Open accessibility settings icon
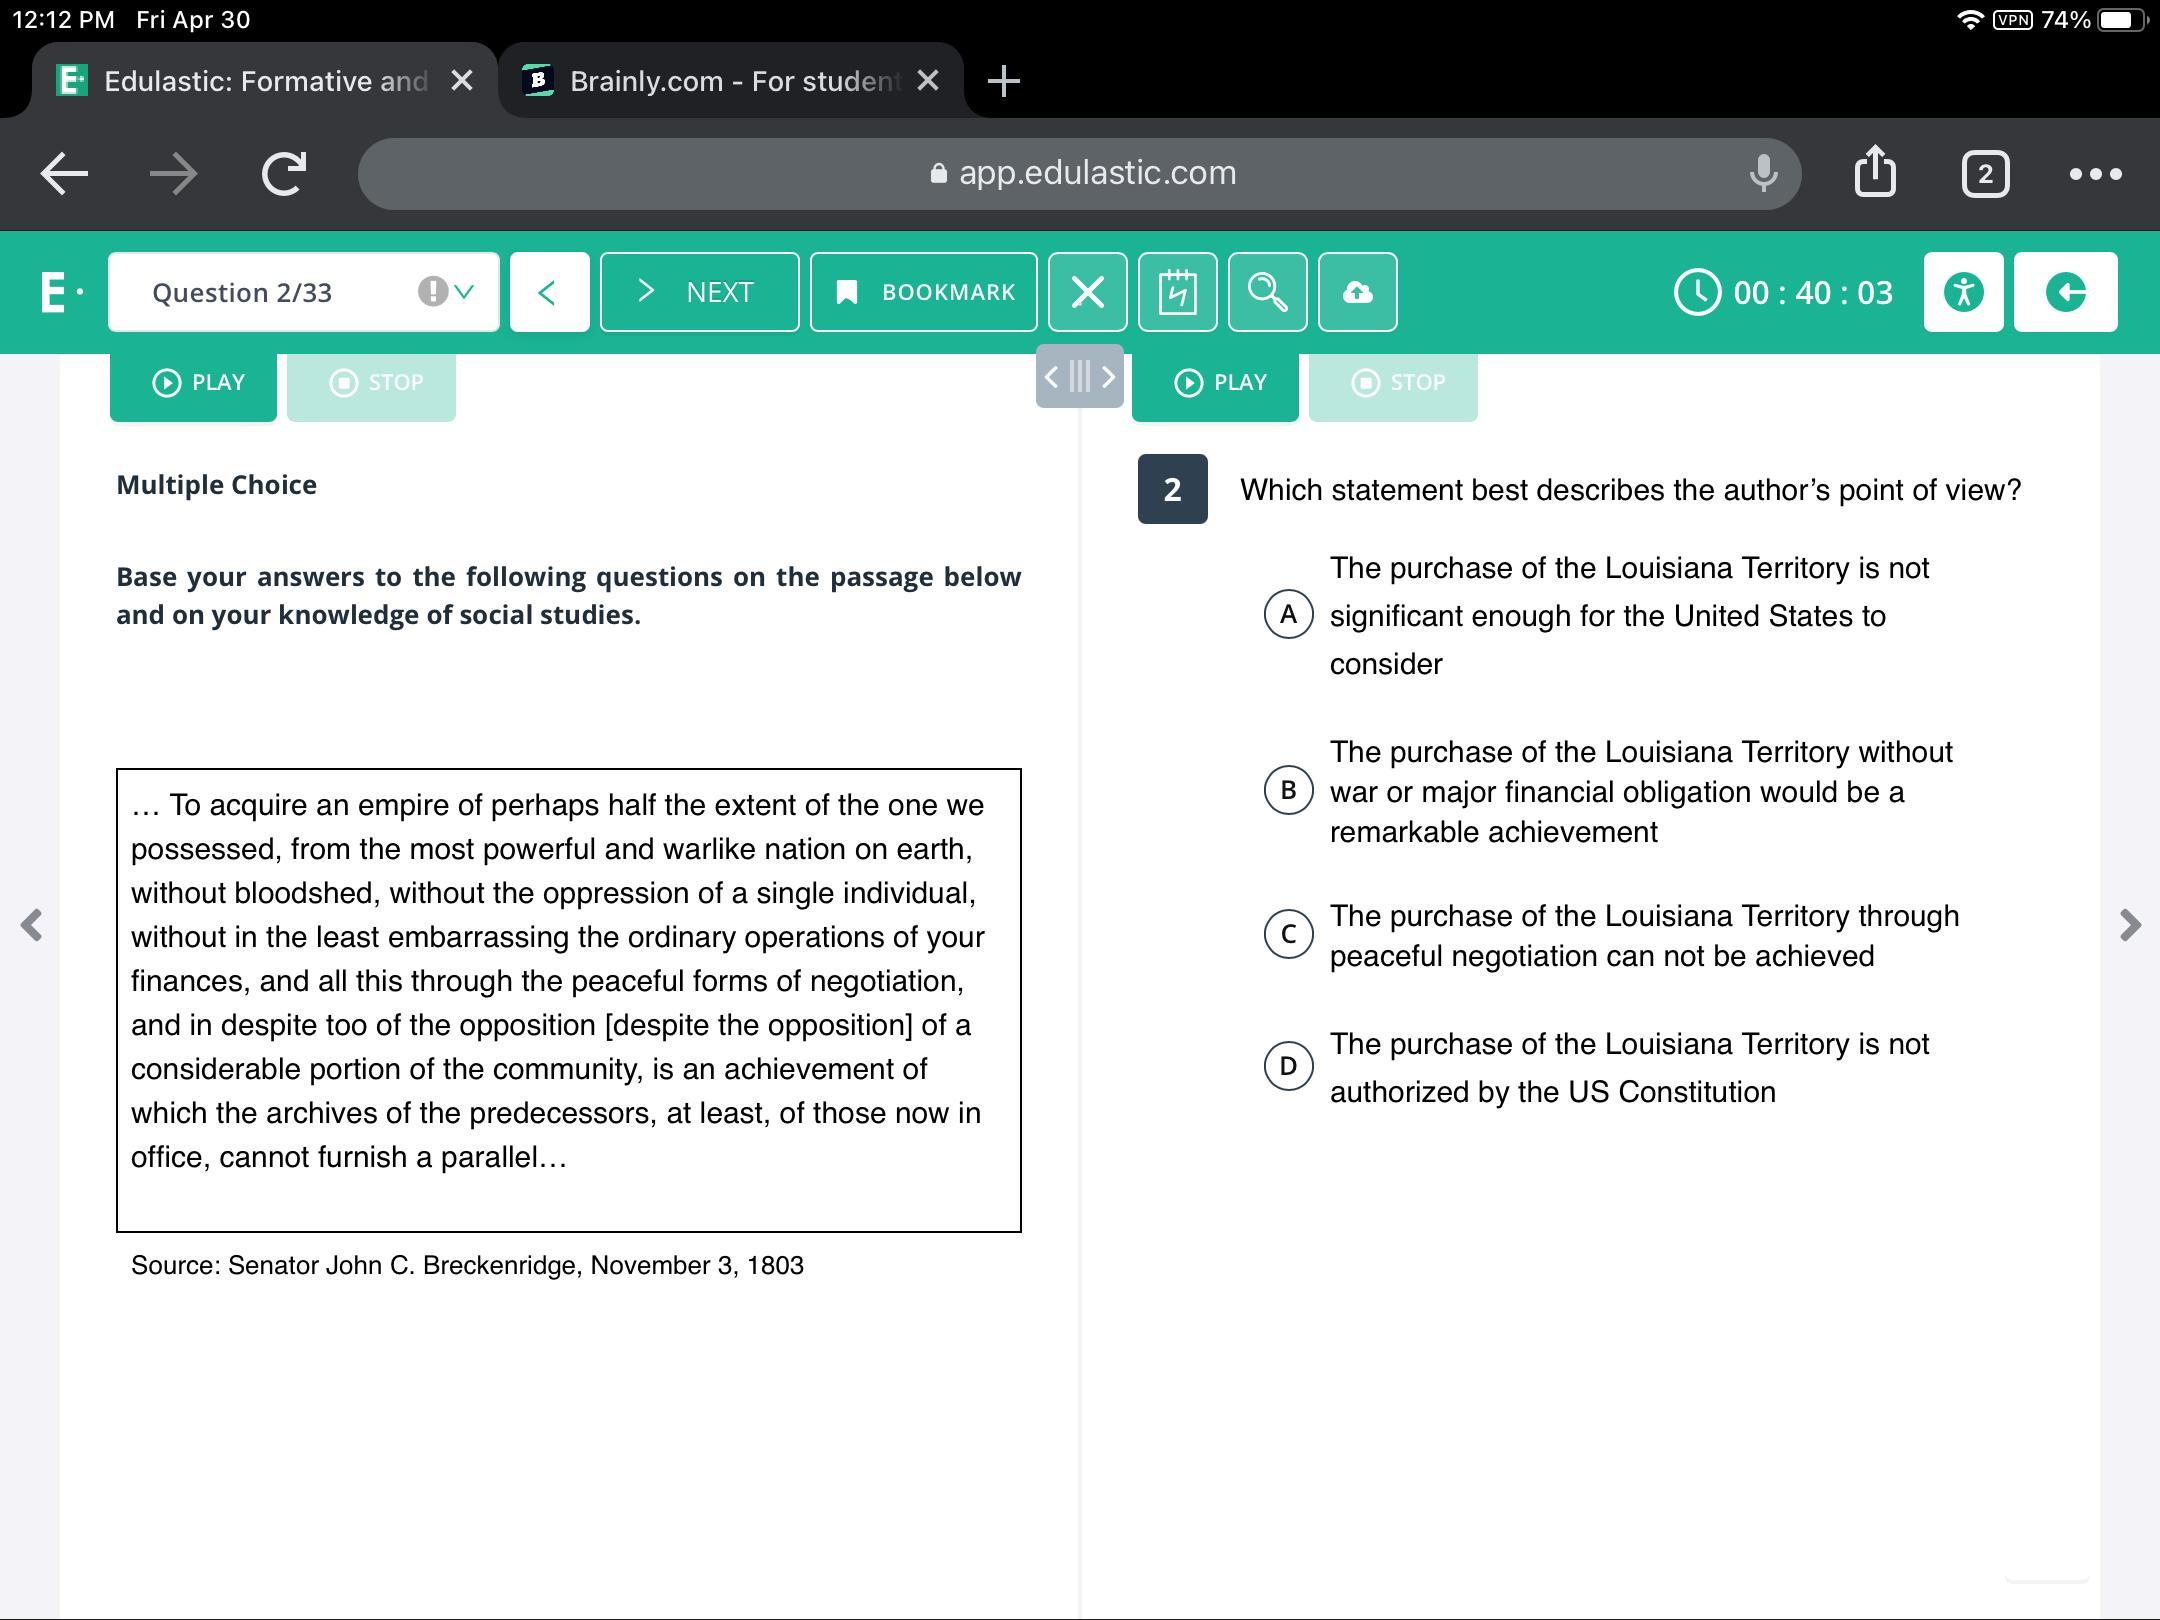 tap(1963, 292)
